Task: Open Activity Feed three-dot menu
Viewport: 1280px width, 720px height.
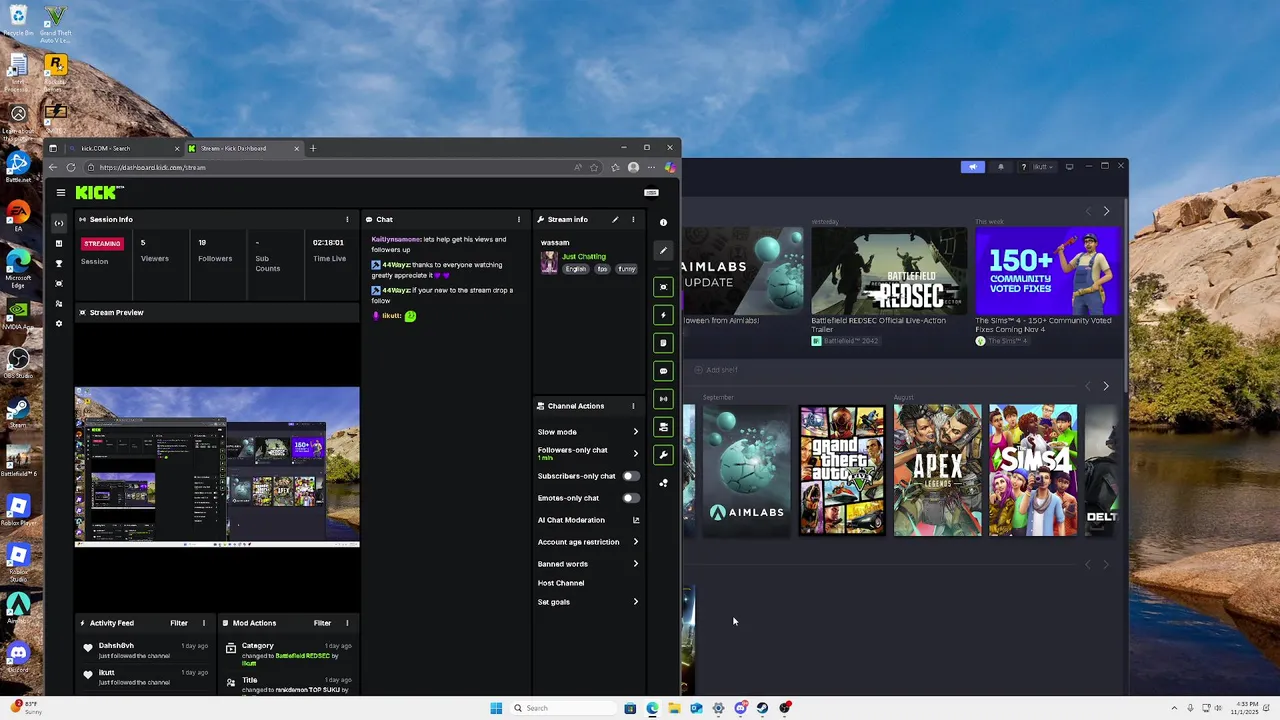Action: 204,623
